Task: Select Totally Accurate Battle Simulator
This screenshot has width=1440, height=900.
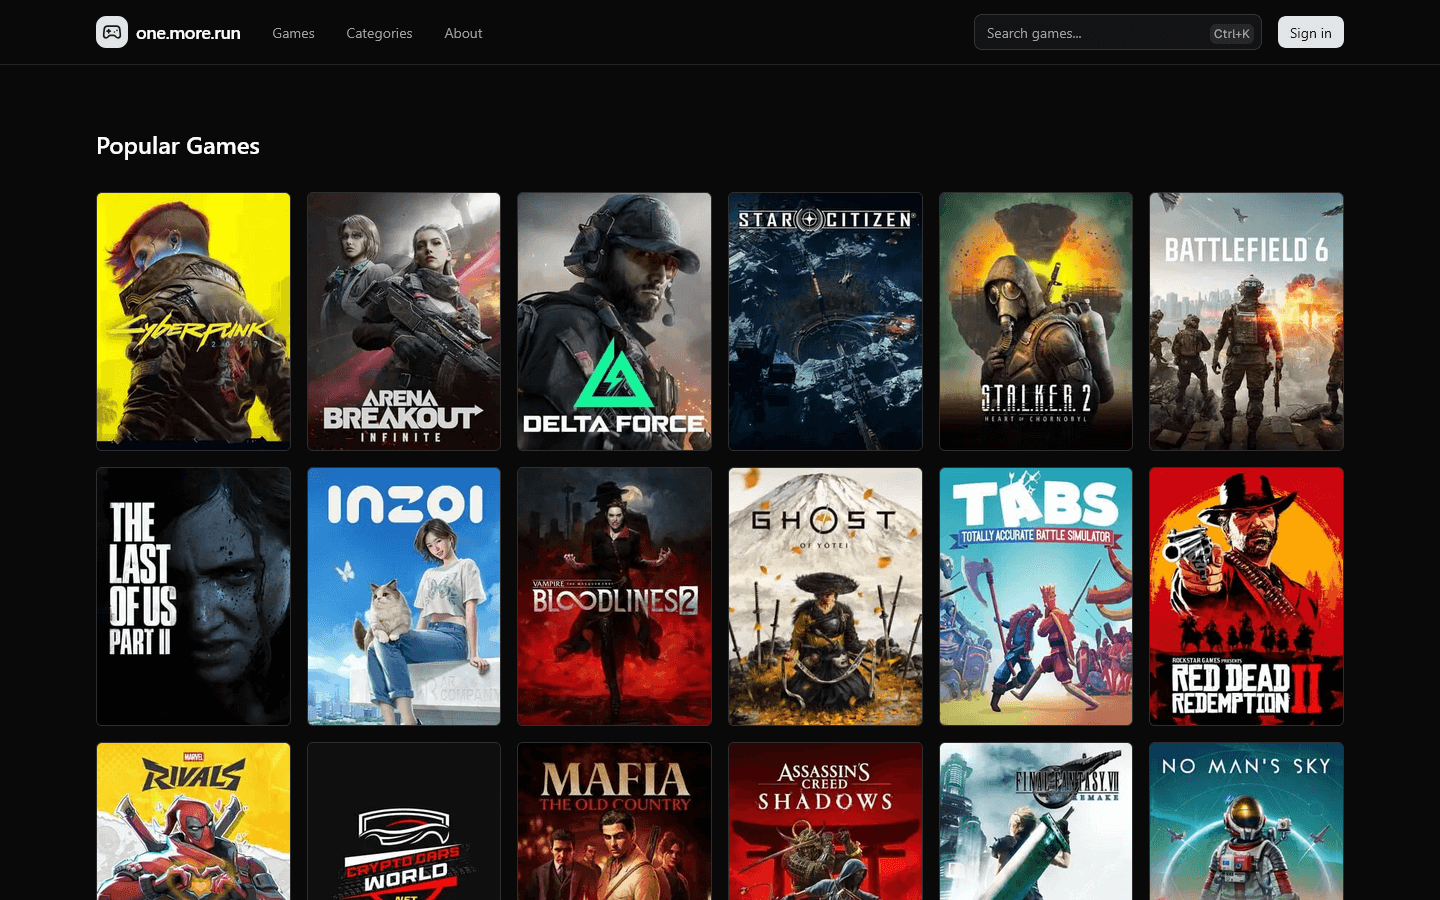Action: click(x=1036, y=596)
